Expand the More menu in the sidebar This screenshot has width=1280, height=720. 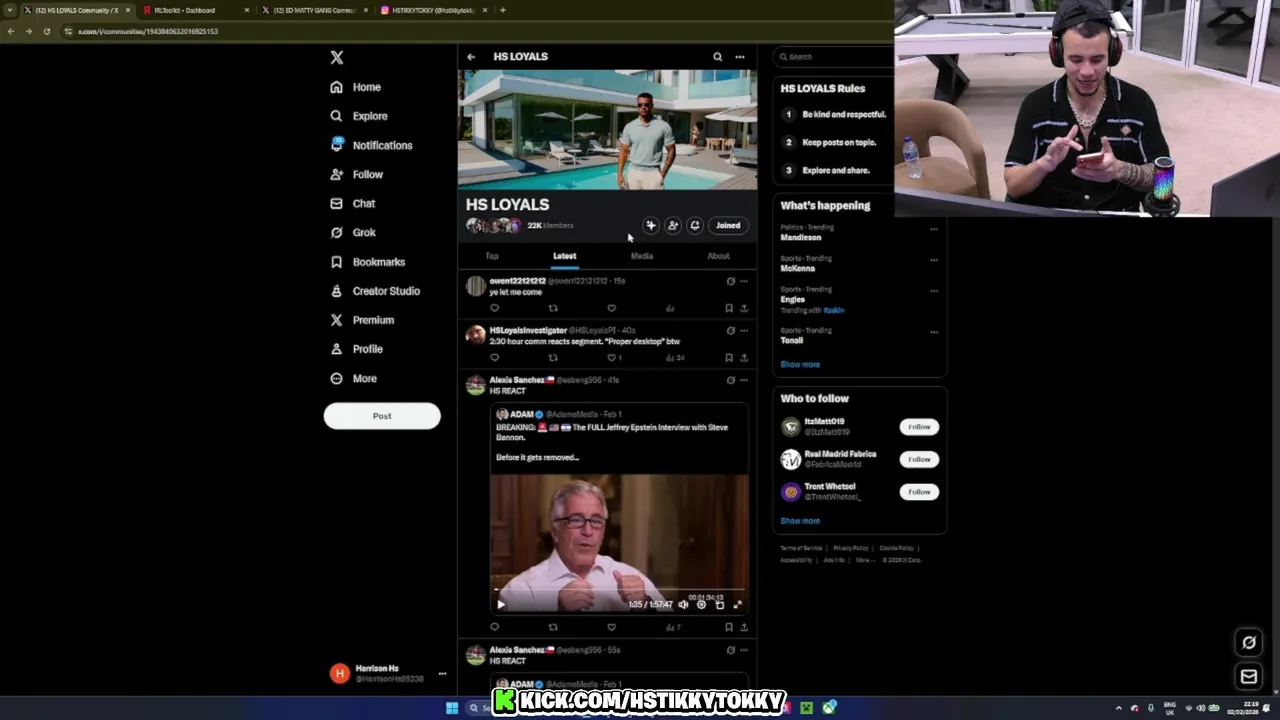[x=354, y=379]
